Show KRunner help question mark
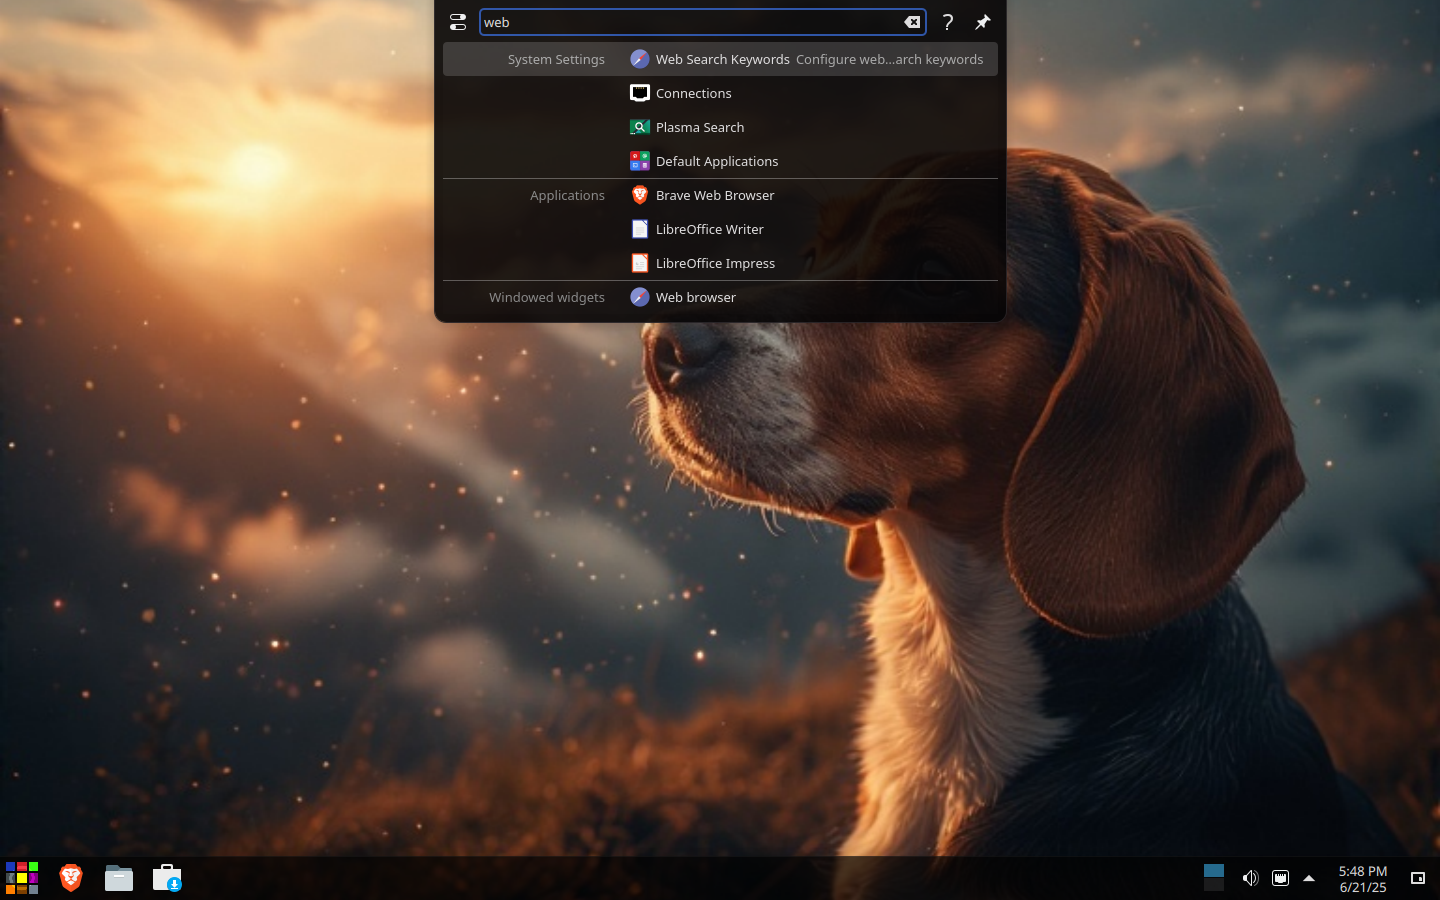 [x=948, y=22]
